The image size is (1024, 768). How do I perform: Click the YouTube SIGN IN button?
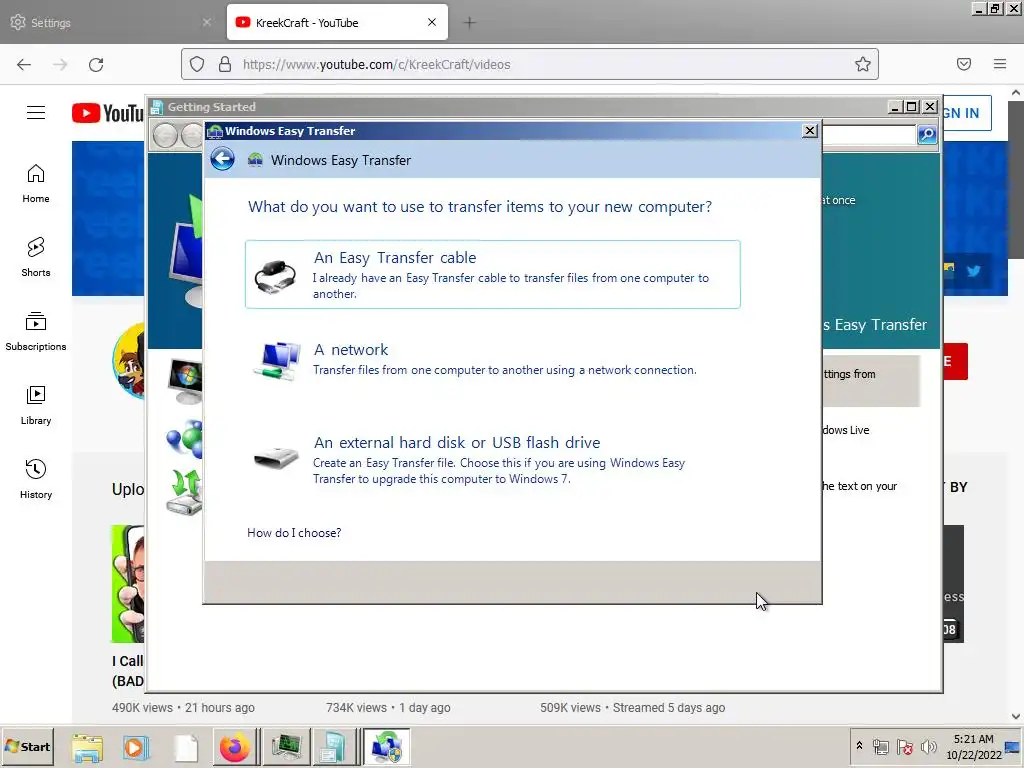pos(967,113)
